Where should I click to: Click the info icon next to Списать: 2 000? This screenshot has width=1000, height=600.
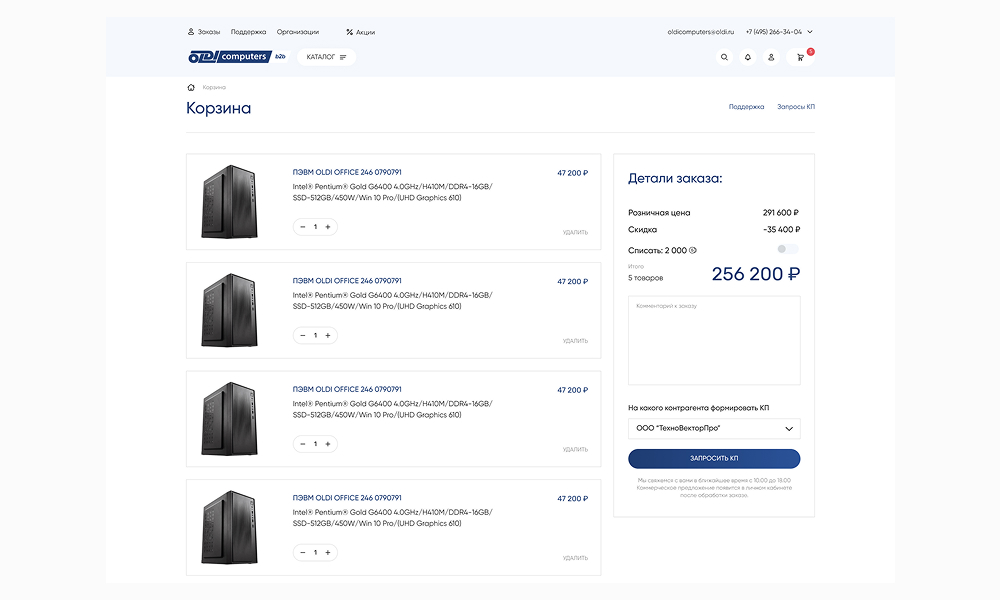[x=693, y=250]
